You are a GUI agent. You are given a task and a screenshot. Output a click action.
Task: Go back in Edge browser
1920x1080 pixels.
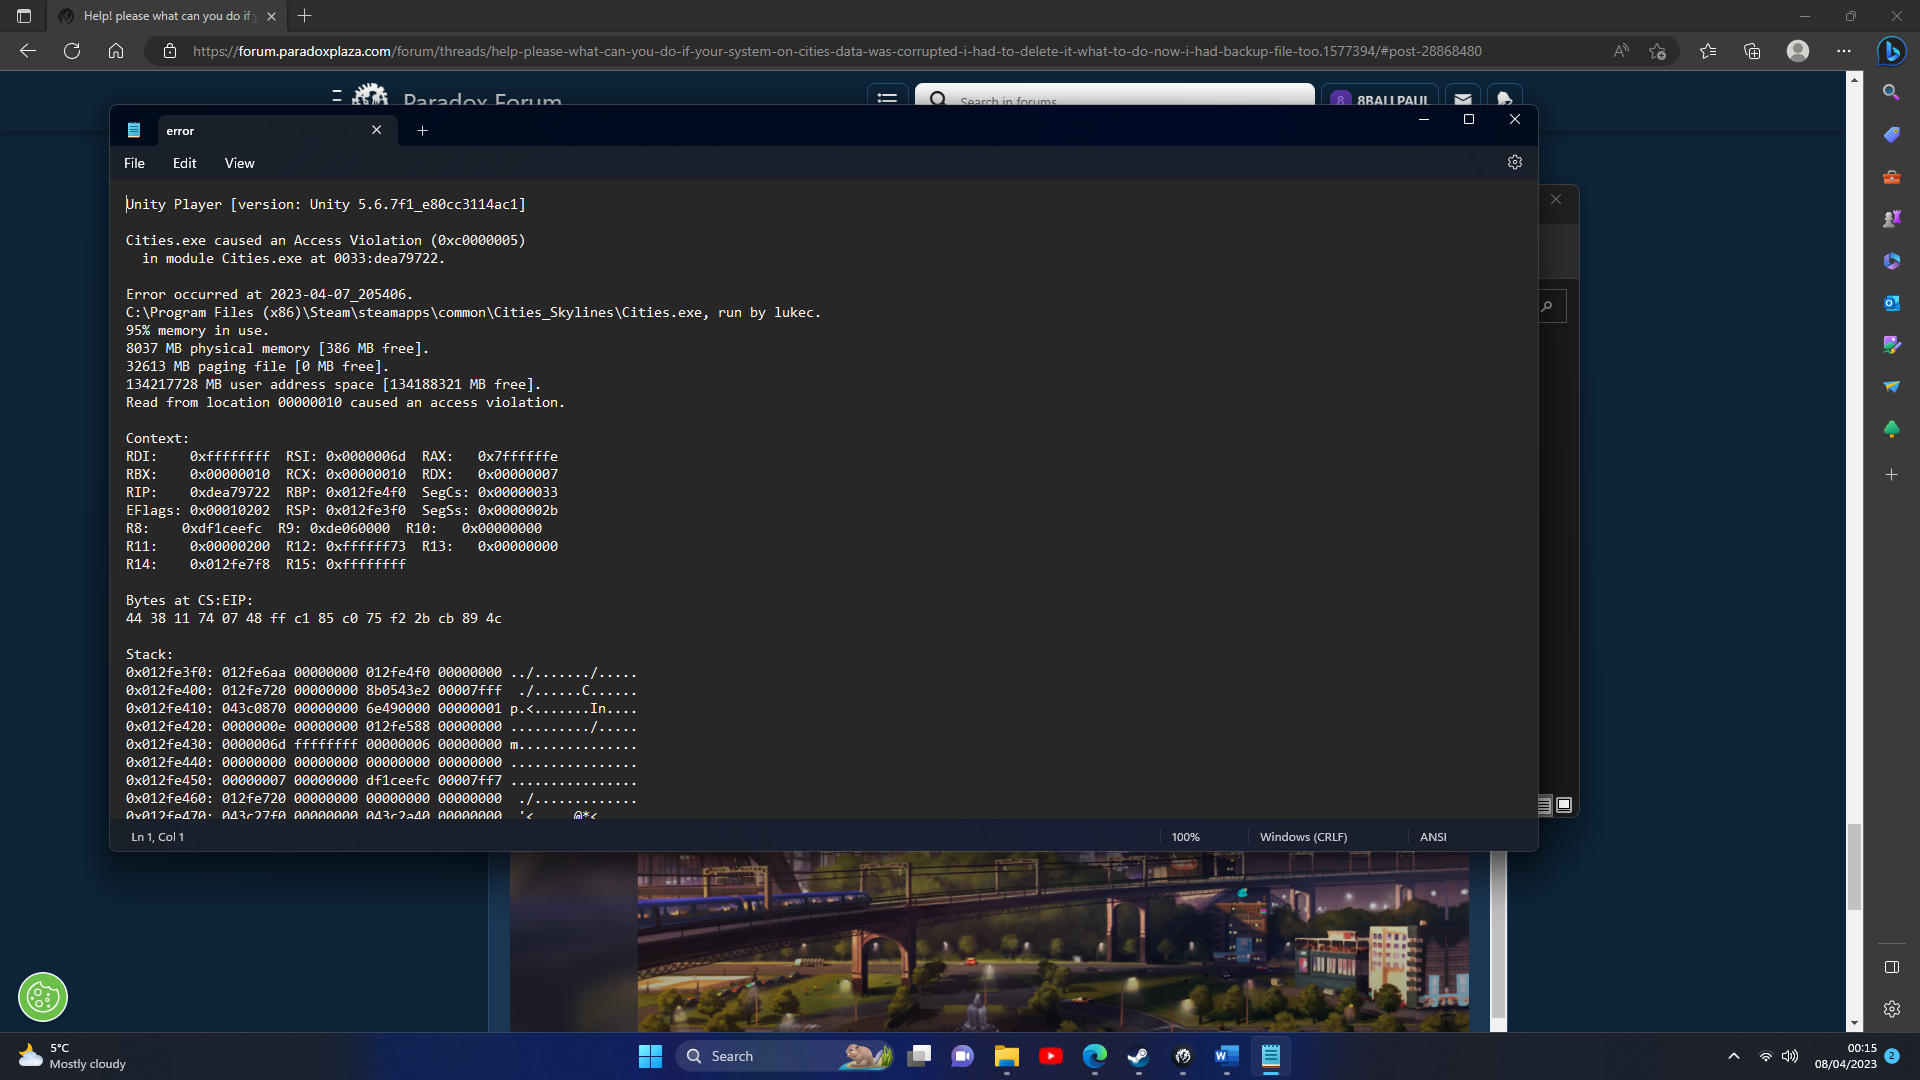pos(28,51)
